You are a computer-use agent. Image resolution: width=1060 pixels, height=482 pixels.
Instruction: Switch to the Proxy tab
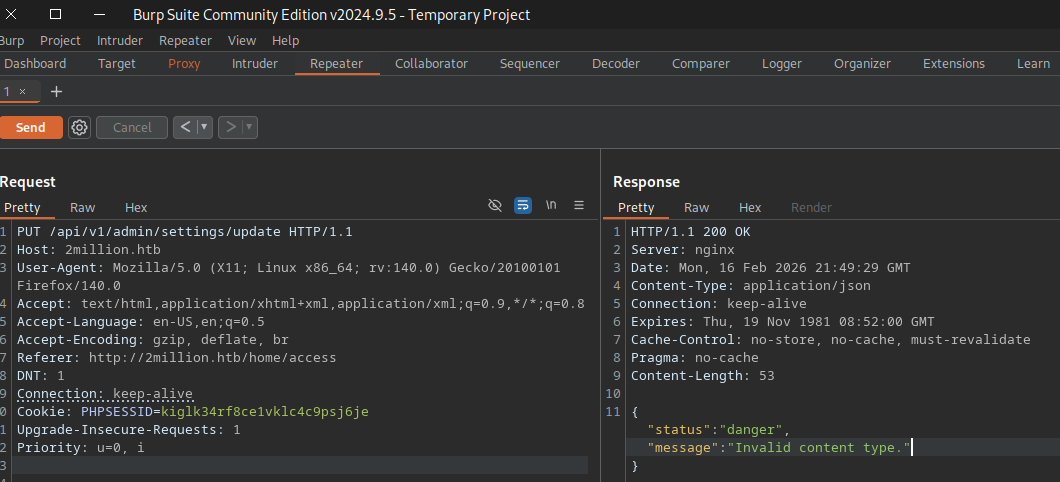click(x=184, y=64)
